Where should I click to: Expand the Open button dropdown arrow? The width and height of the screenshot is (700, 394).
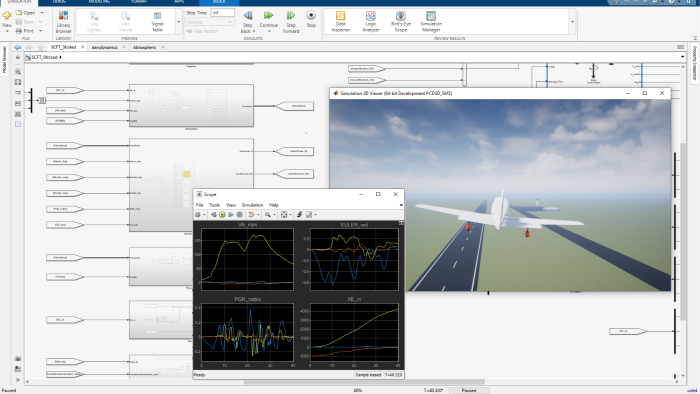pyautogui.click(x=42, y=13)
